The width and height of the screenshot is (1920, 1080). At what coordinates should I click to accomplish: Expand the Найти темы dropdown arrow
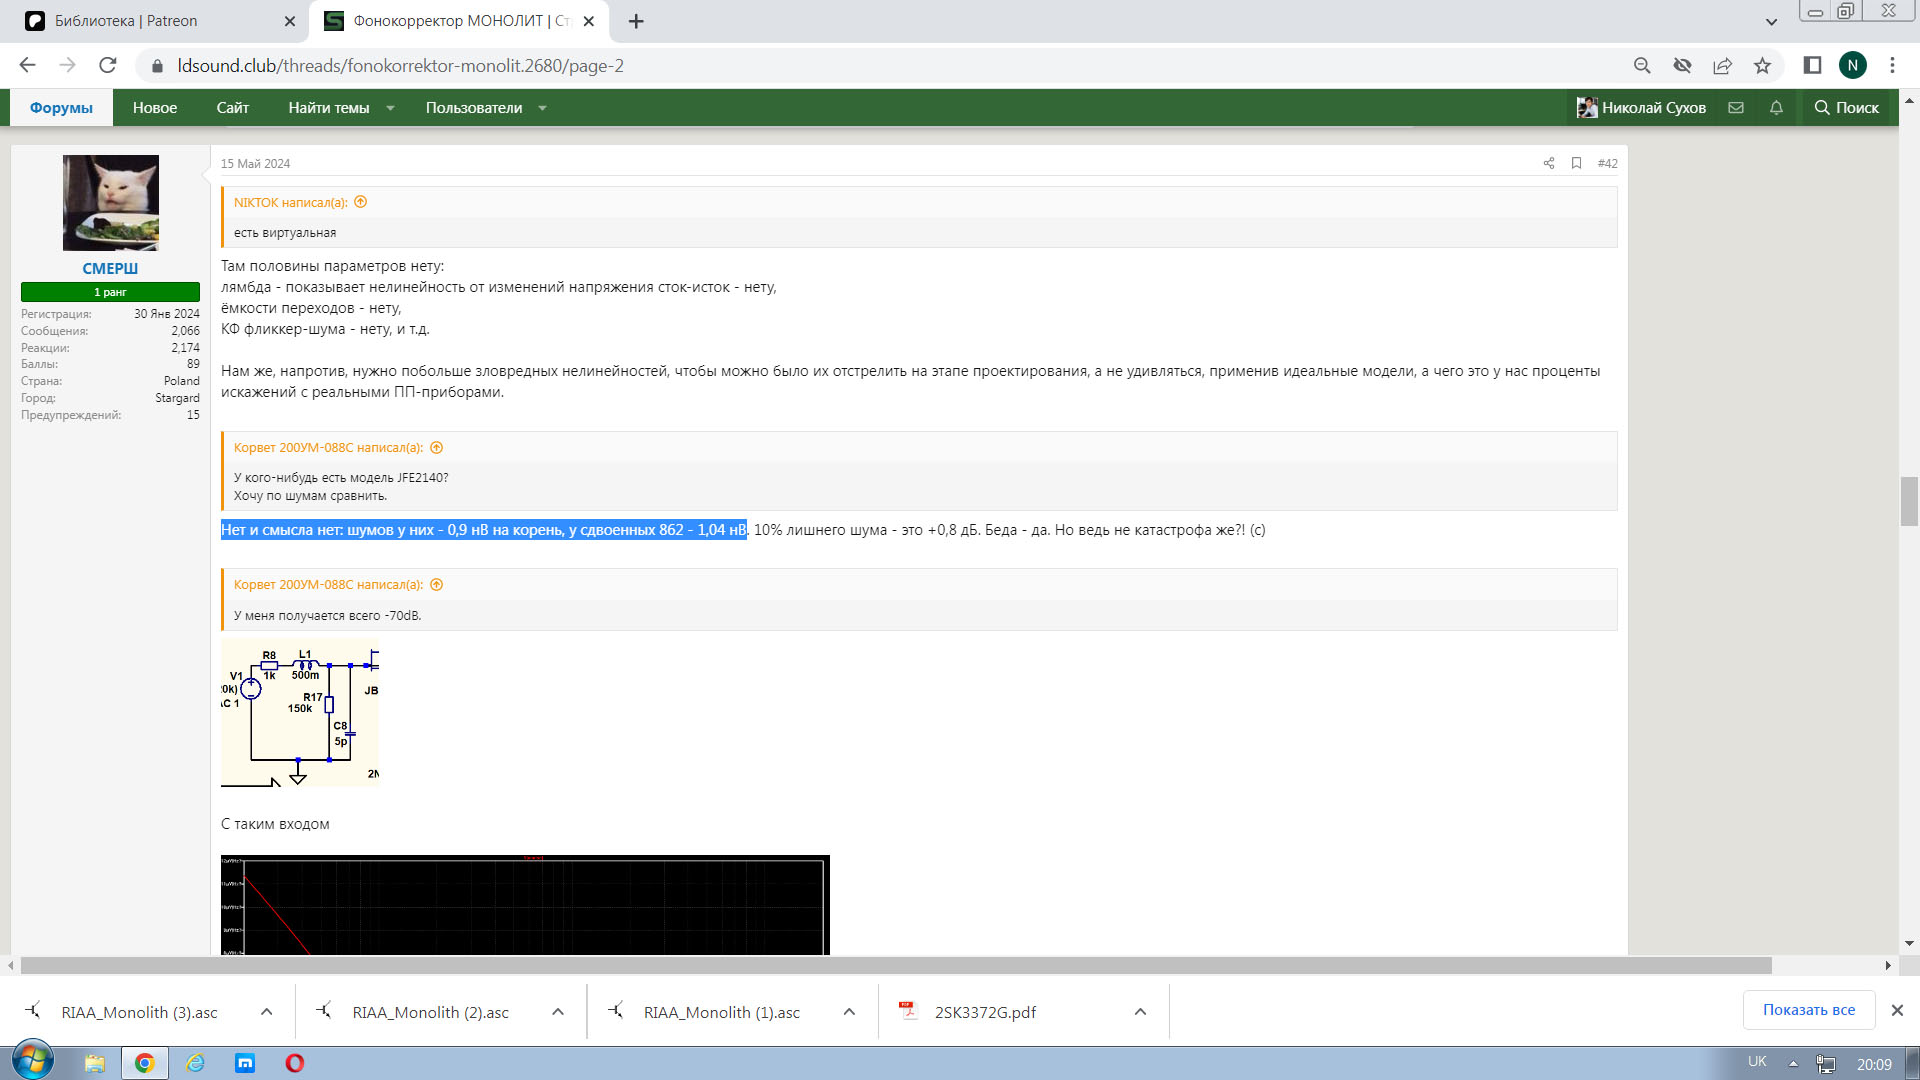pyautogui.click(x=391, y=108)
